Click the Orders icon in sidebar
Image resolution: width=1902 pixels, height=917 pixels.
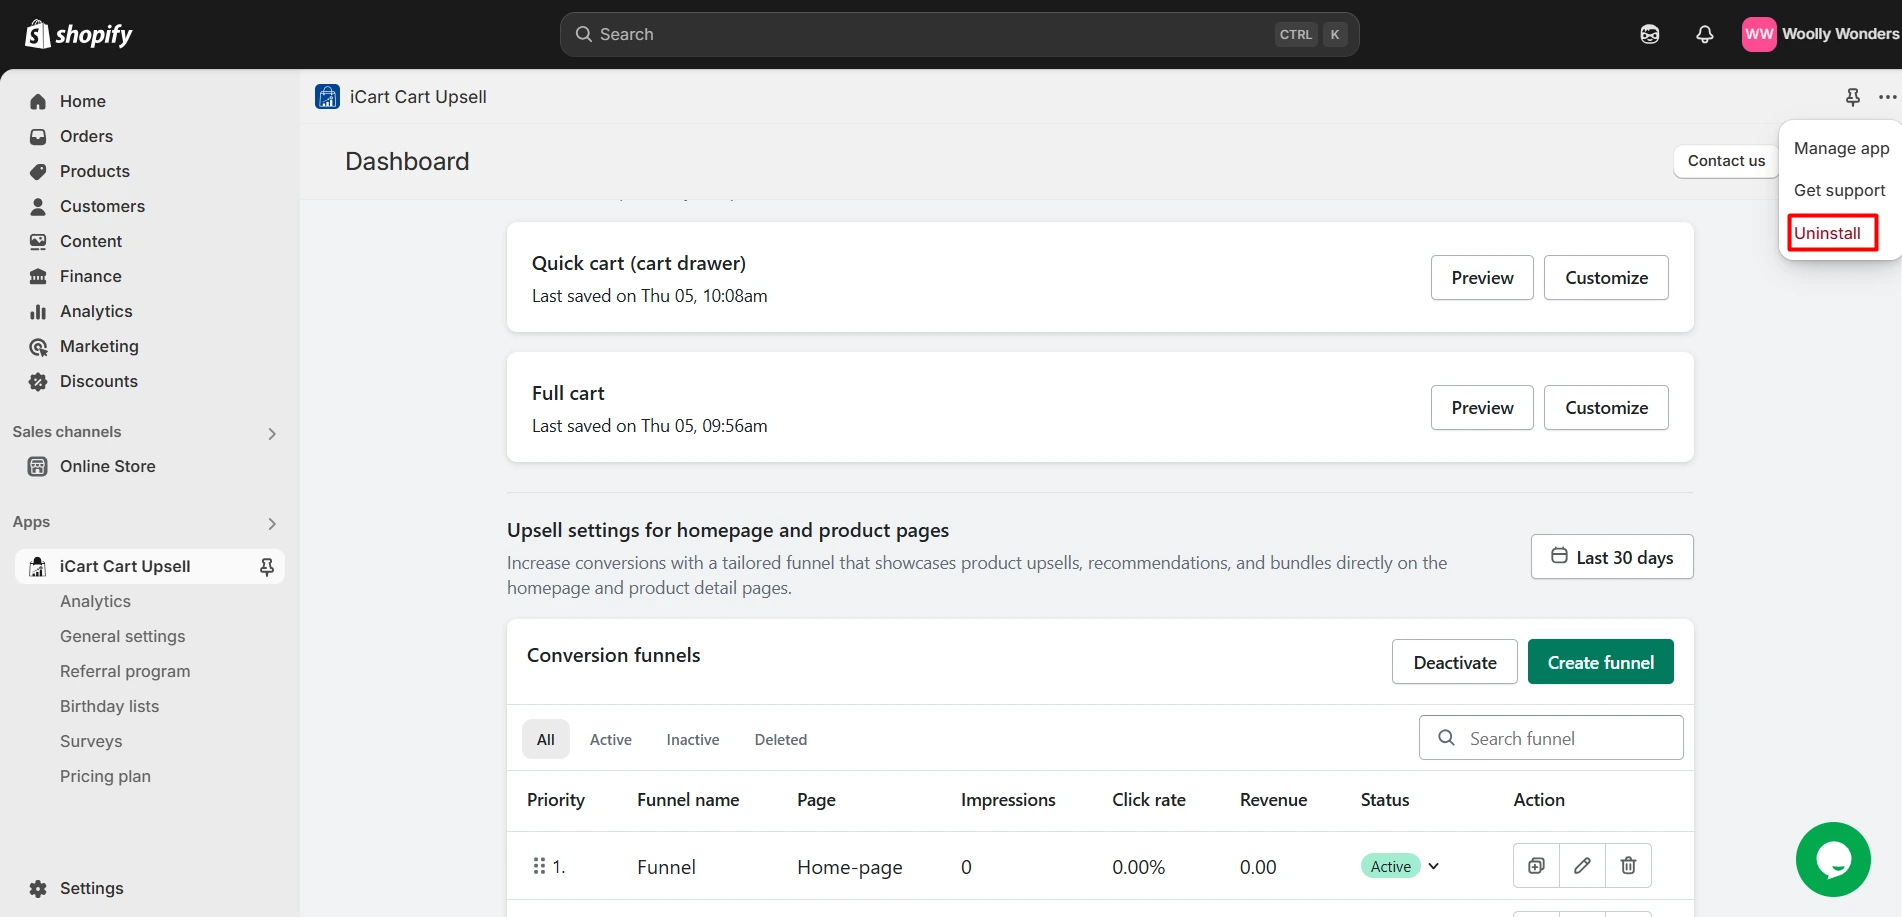click(38, 136)
